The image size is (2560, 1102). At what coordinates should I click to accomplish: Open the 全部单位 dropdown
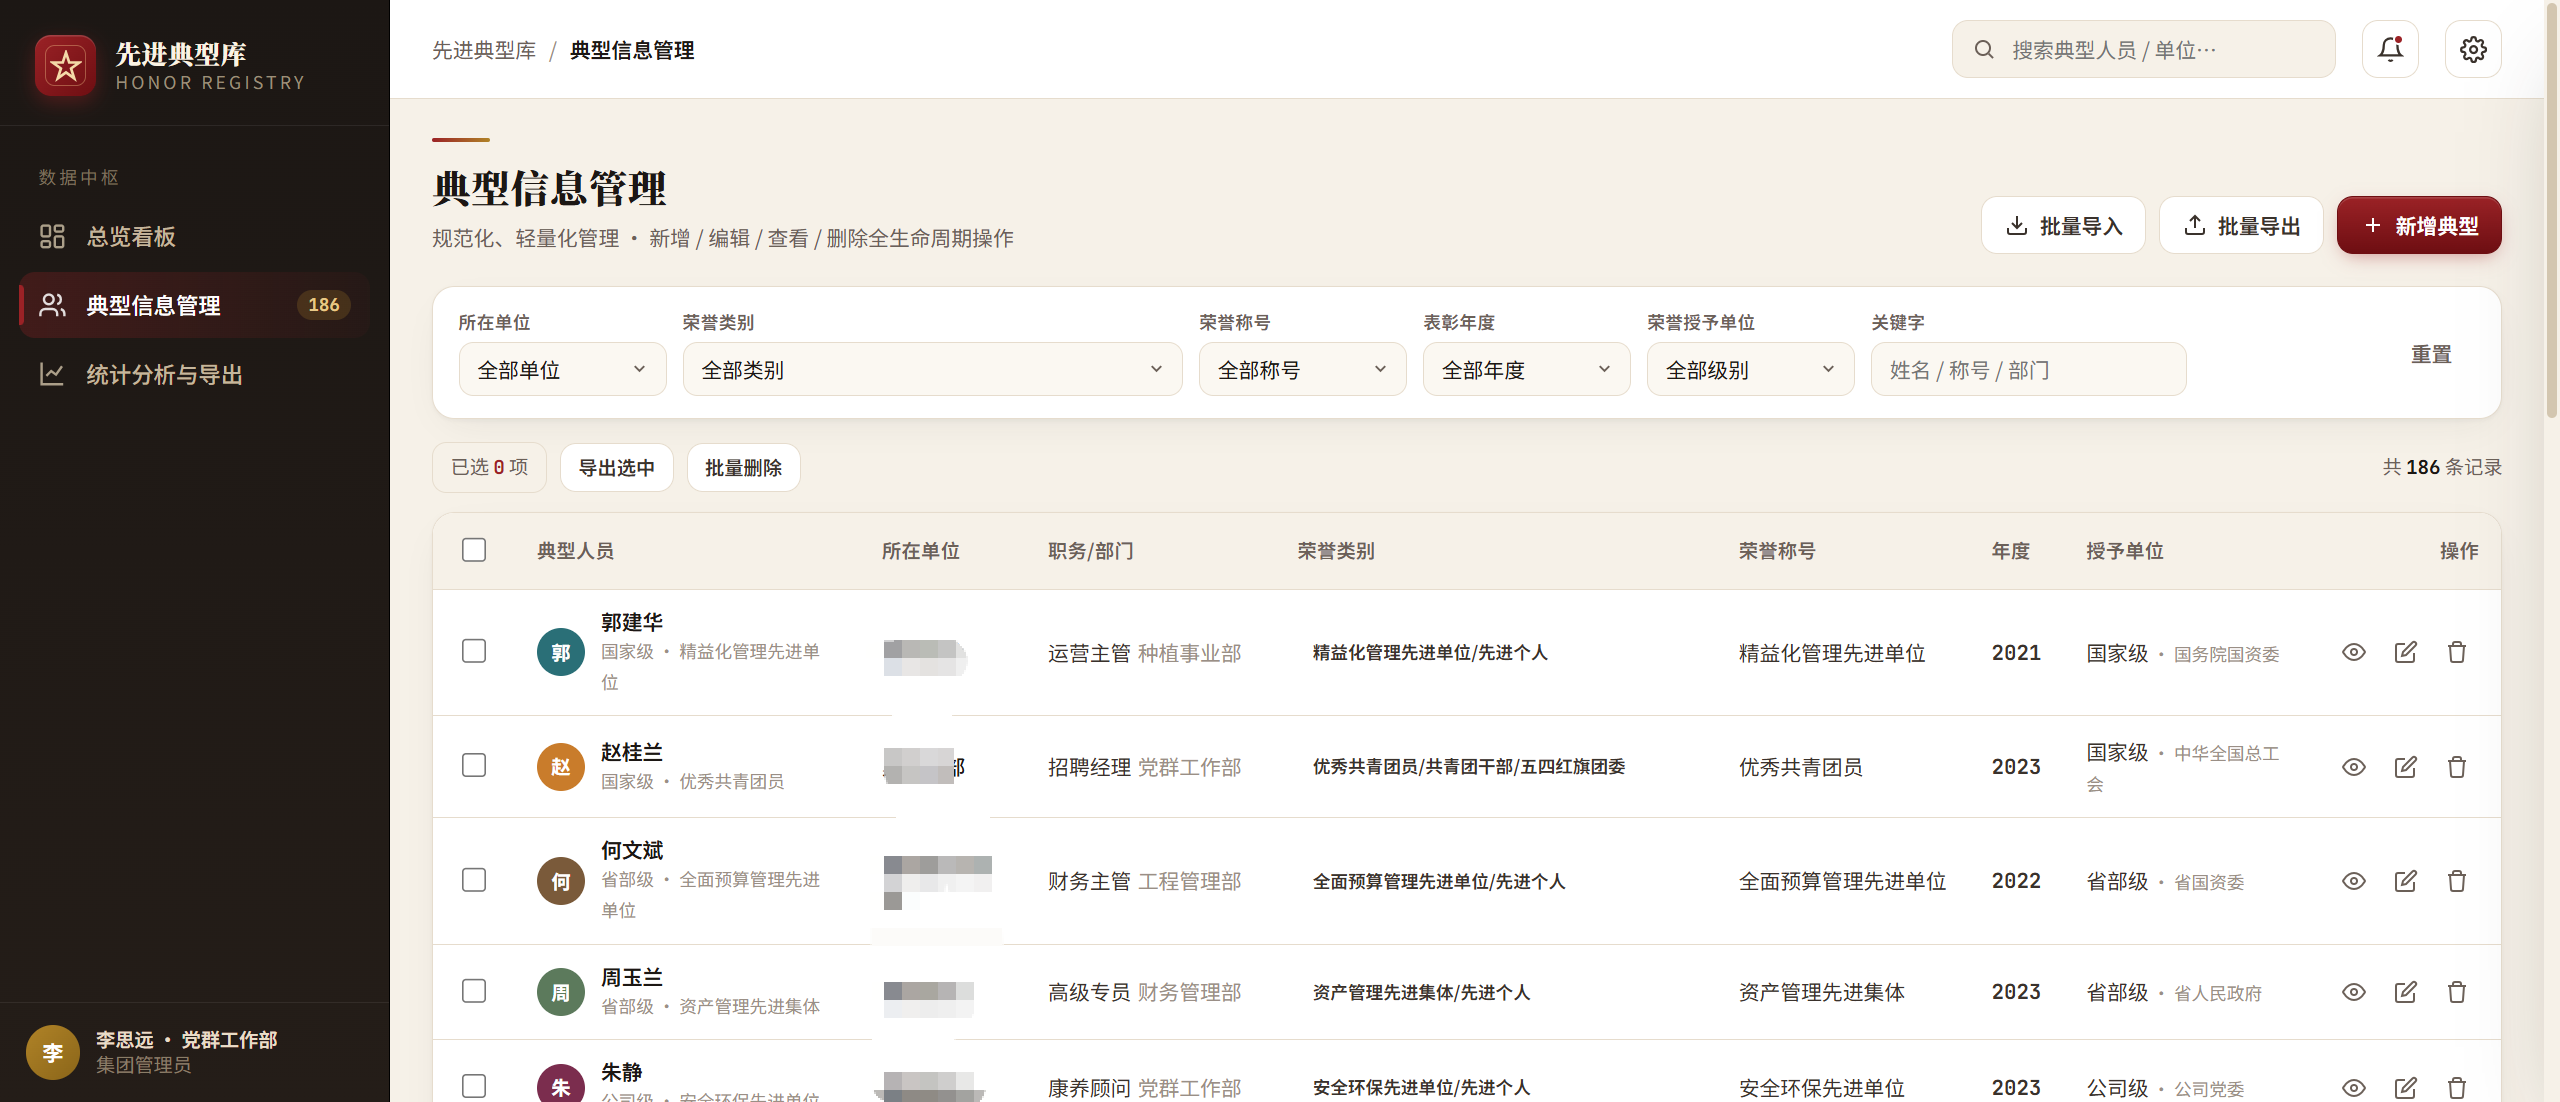(x=563, y=369)
